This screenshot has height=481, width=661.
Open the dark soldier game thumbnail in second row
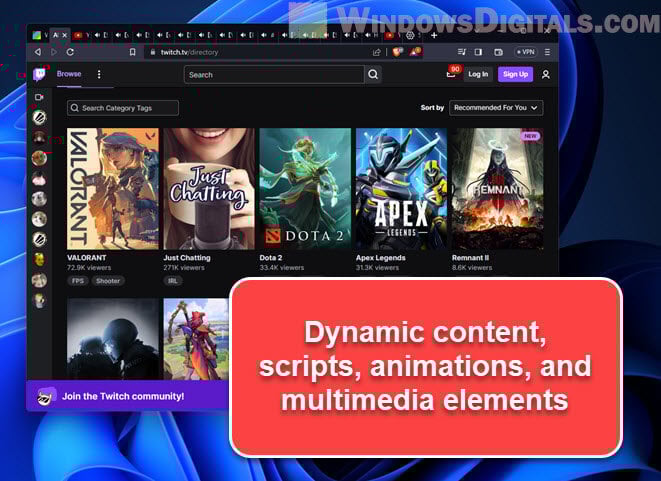tap(113, 339)
